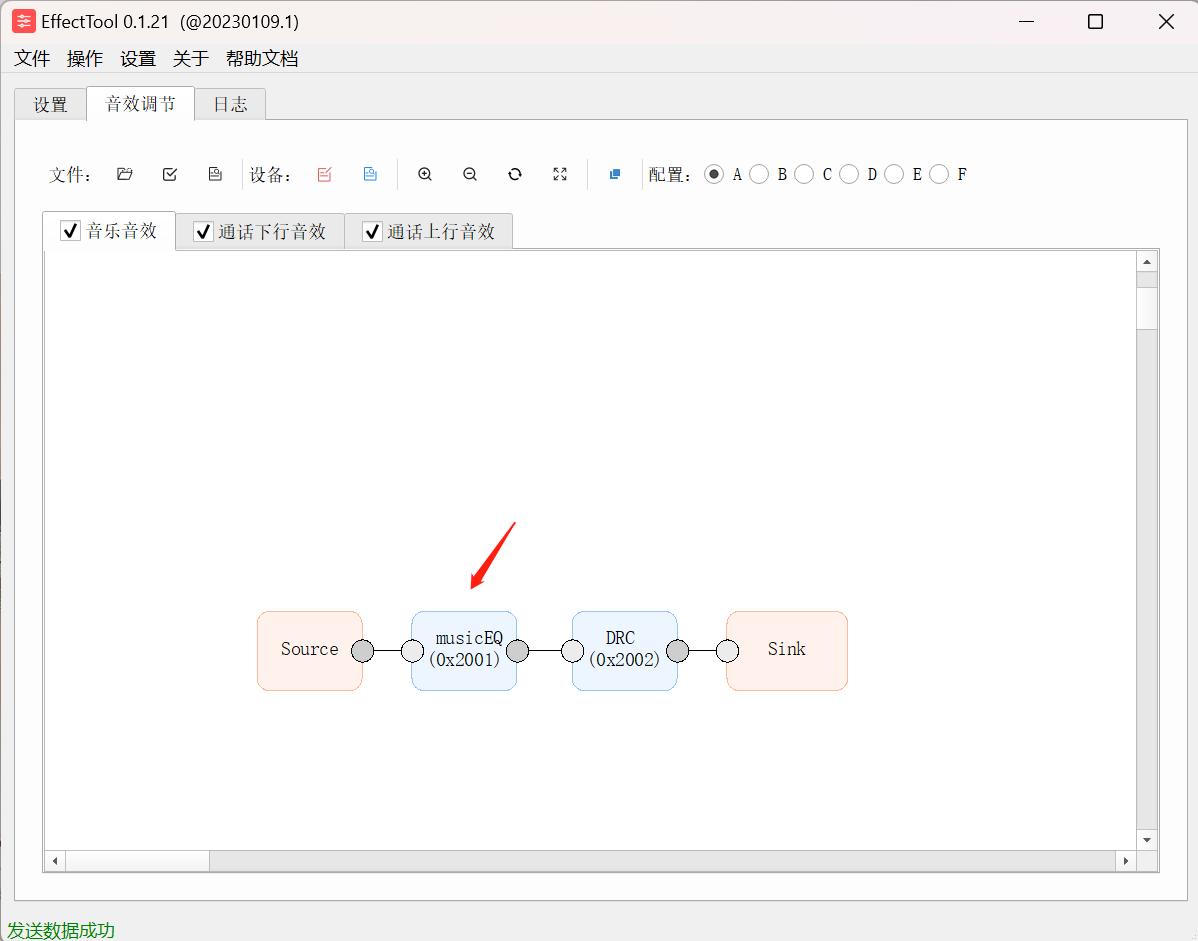Click the blue stacked squares icon
Image resolution: width=1198 pixels, height=941 pixels.
point(614,174)
